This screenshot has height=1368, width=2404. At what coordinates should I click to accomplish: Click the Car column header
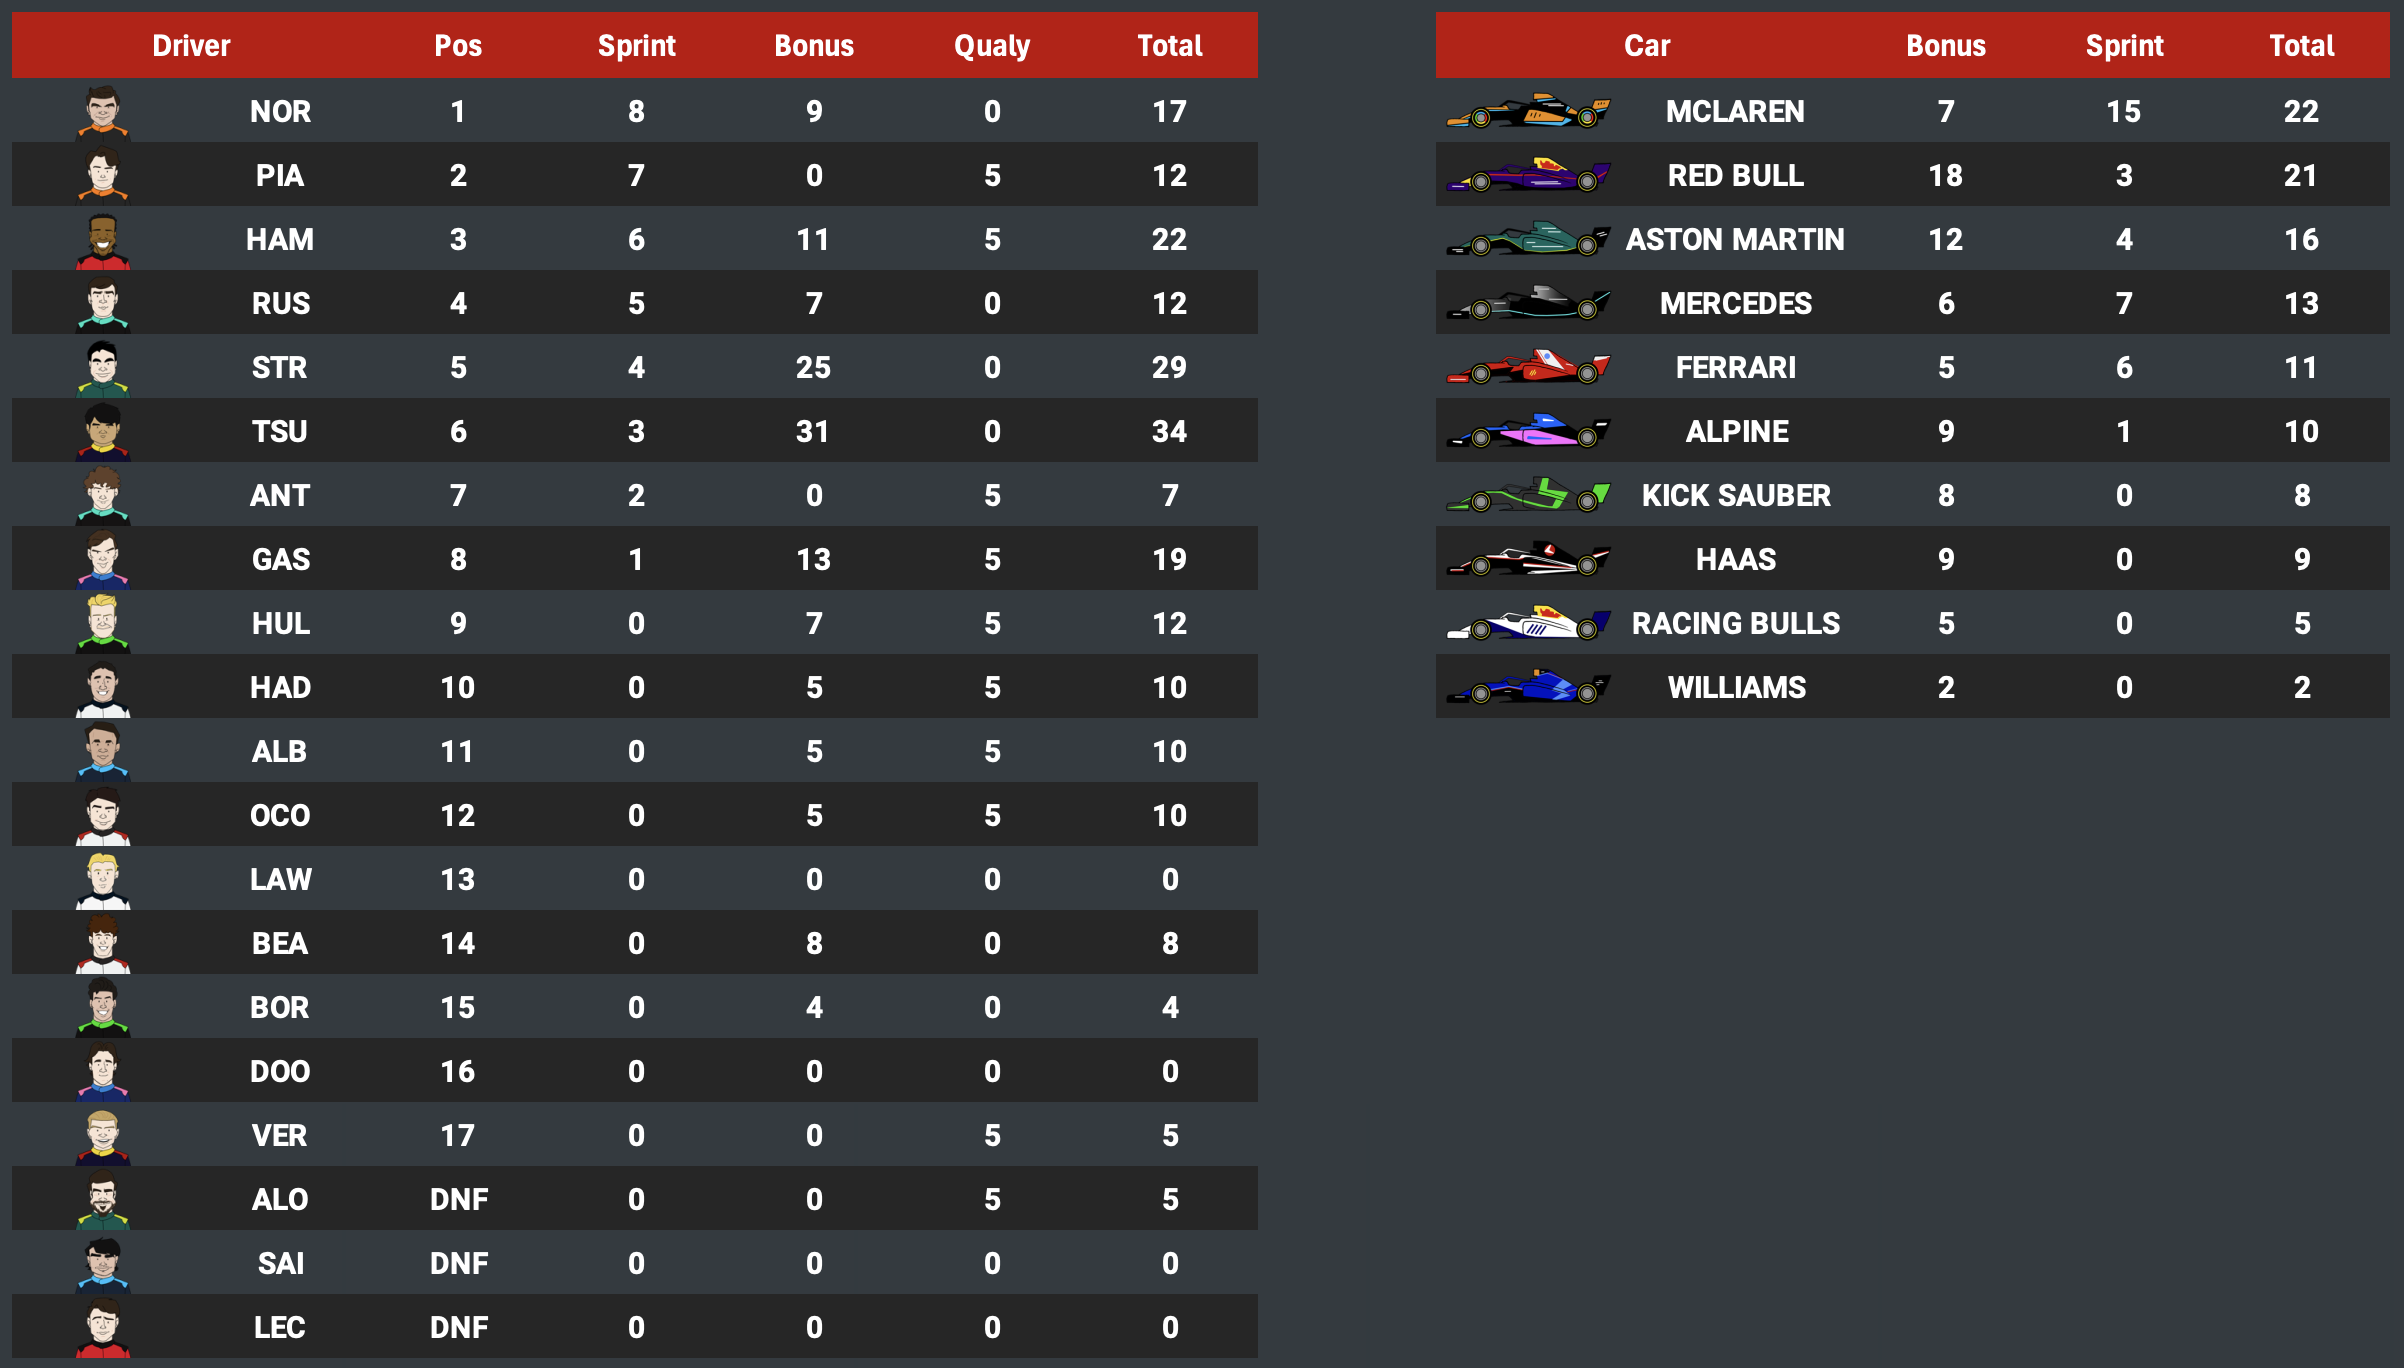pyautogui.click(x=1647, y=46)
